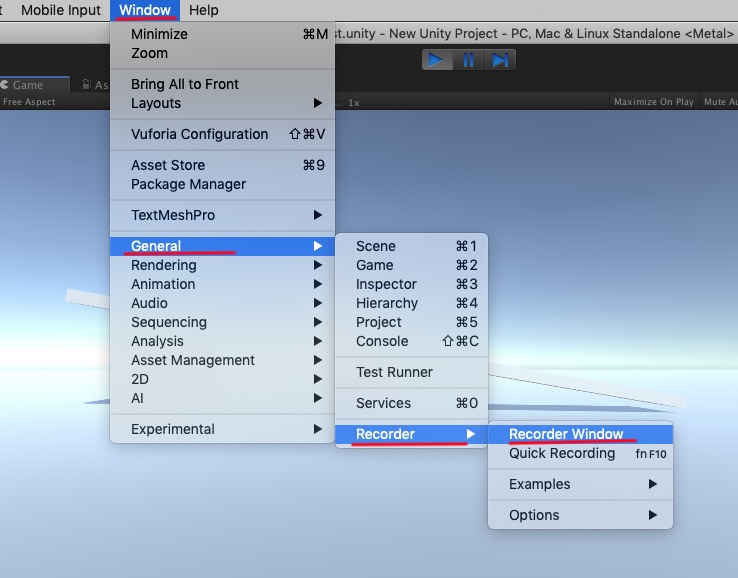Open the Hierarchy window
The image size is (738, 578).
pos(411,303)
